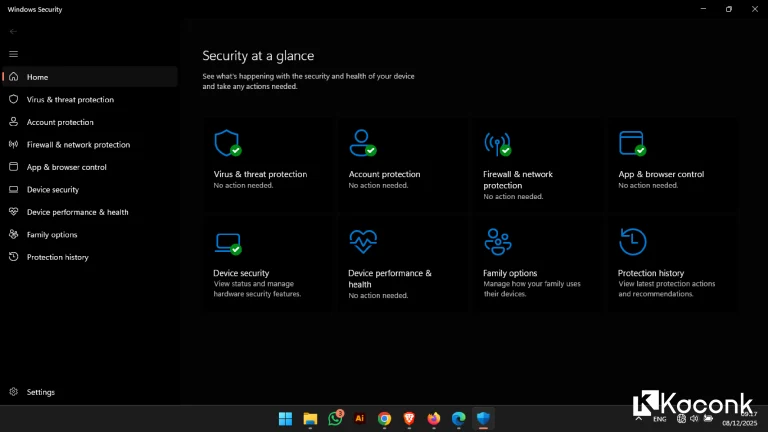Toggle the hamburger navigation menu
The width and height of the screenshot is (768, 432).
point(13,54)
